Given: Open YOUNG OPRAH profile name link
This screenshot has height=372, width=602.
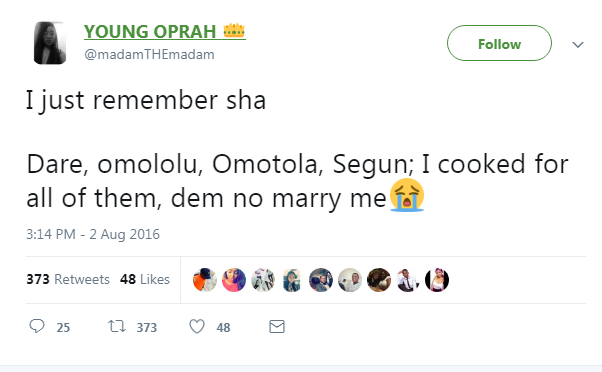Looking at the screenshot, I should 150,31.
